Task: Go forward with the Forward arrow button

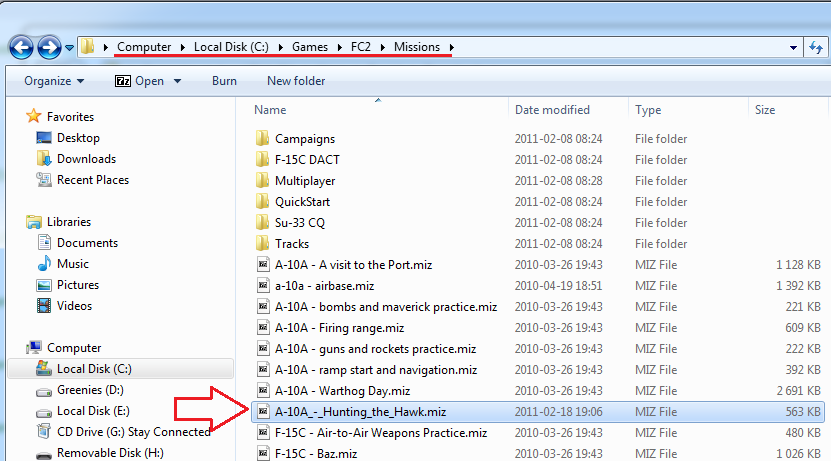Action: point(50,48)
